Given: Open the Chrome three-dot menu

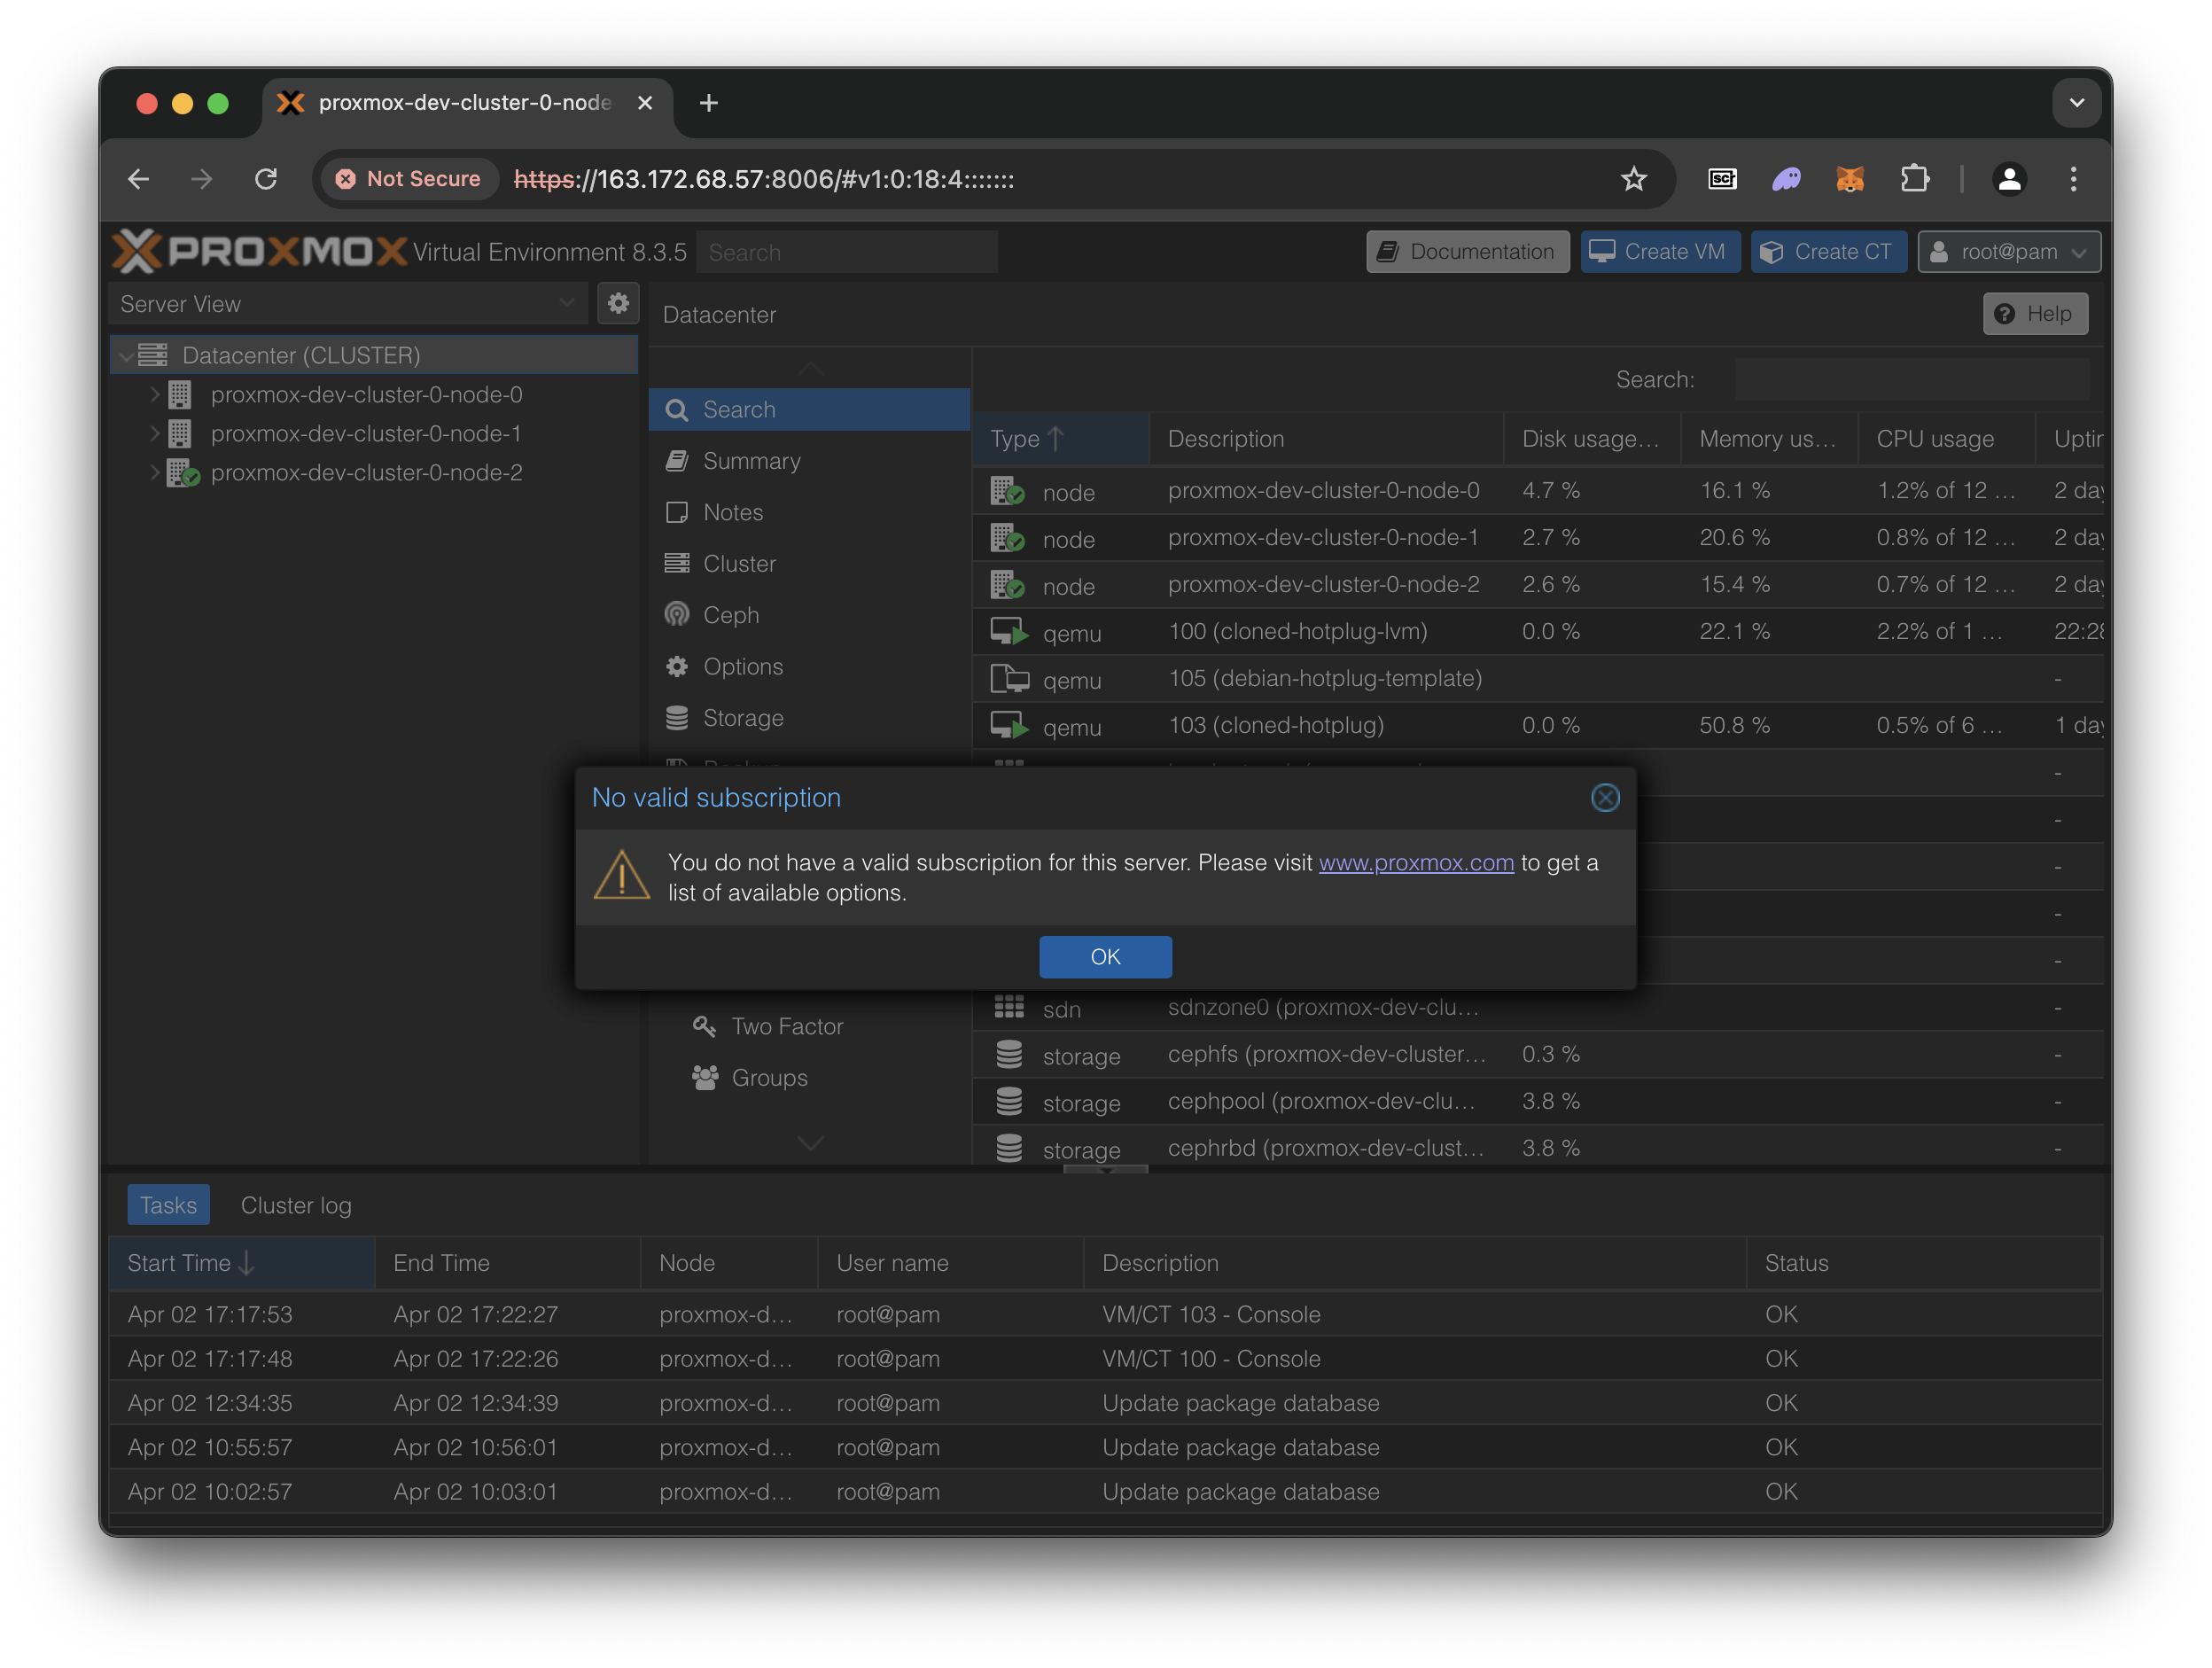Looking at the screenshot, I should [x=2073, y=179].
